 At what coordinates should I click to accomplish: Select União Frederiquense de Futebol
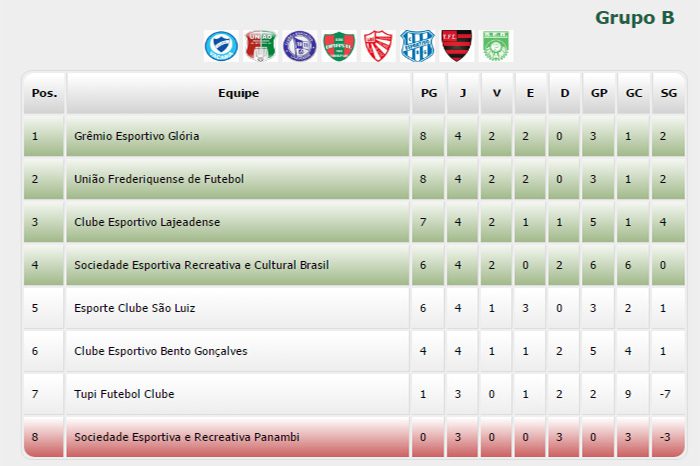pos(159,179)
